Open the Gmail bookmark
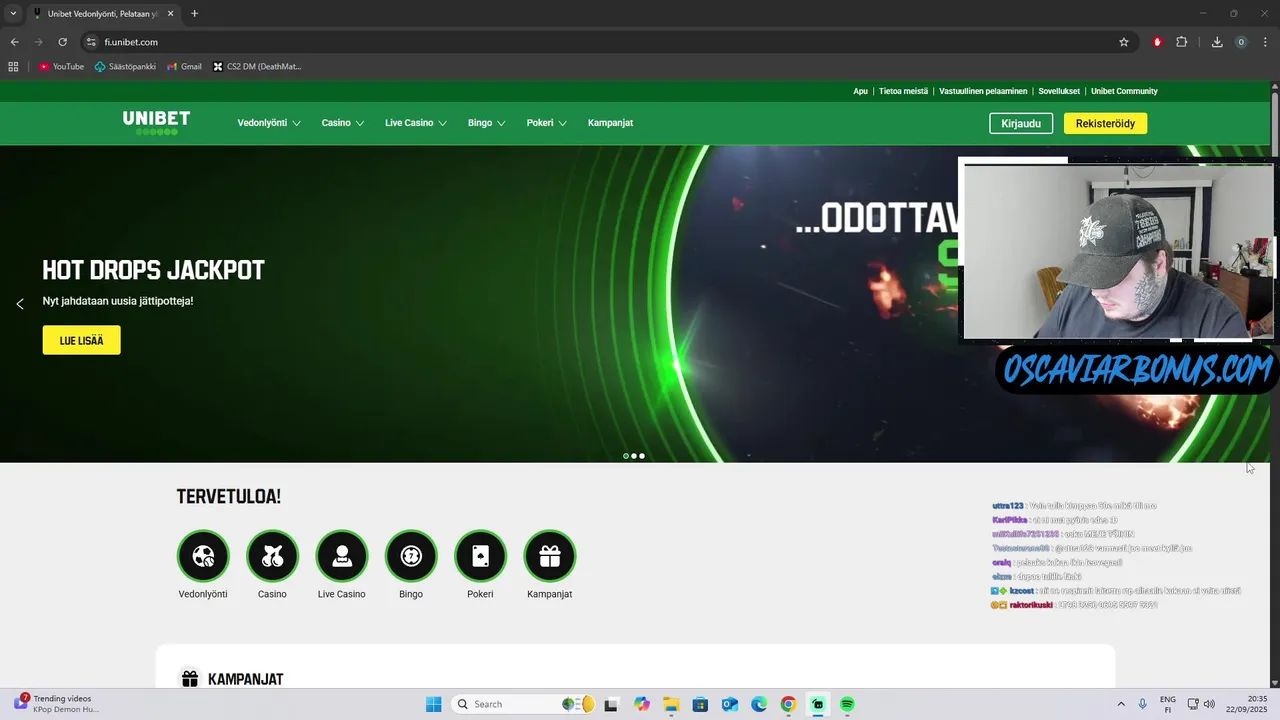 184,67
